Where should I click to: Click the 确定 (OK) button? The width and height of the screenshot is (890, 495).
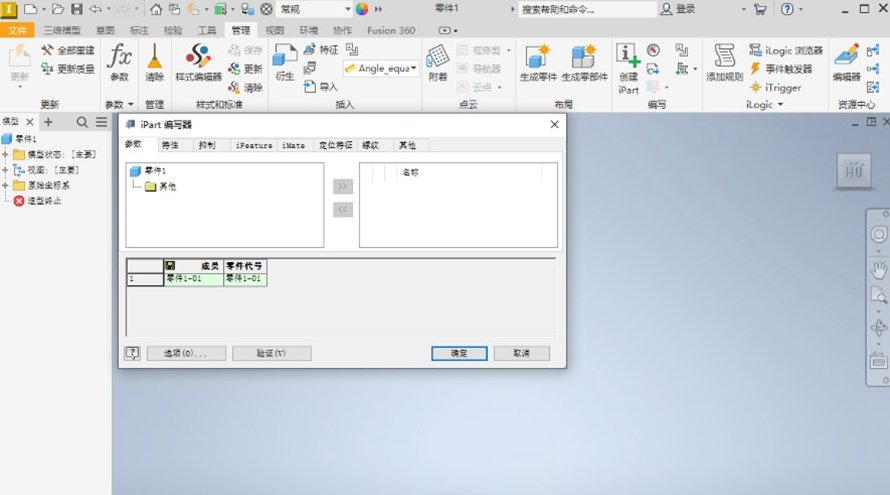pyautogui.click(x=459, y=353)
